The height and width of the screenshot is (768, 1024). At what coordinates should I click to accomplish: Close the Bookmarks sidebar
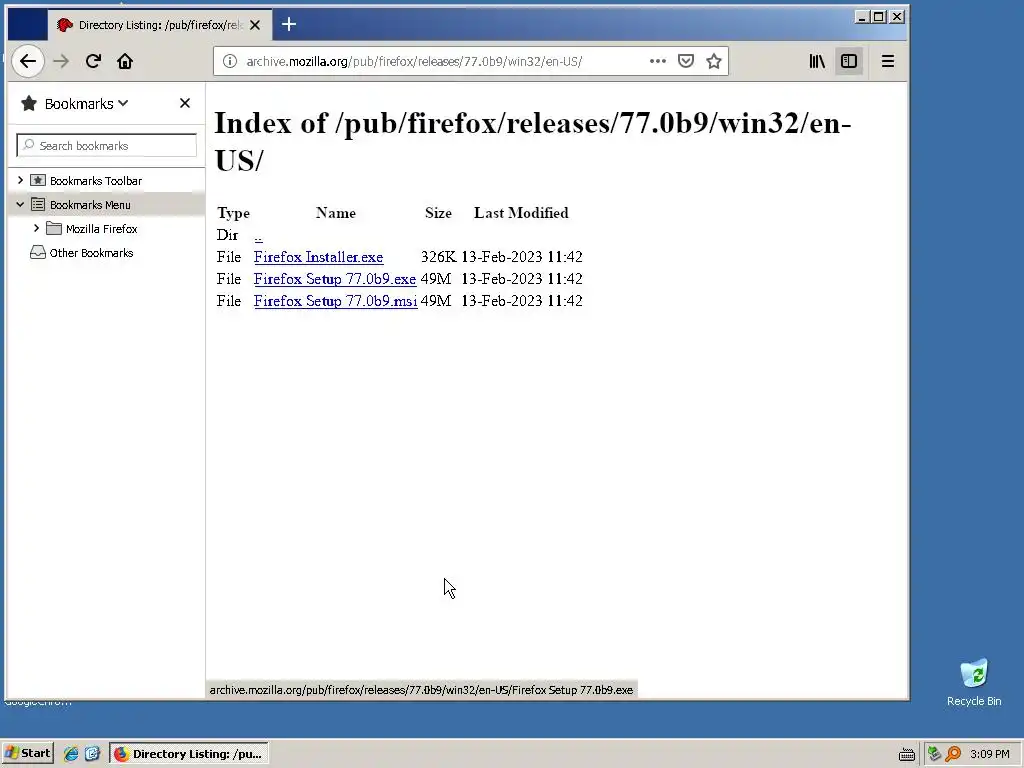click(x=185, y=103)
